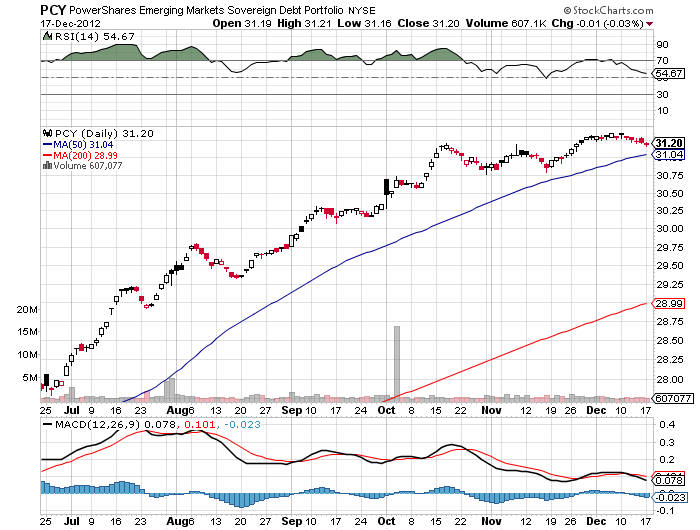This screenshot has width=700, height=530.
Task: Click the Nov label under the MACD panel
Action: (491, 521)
